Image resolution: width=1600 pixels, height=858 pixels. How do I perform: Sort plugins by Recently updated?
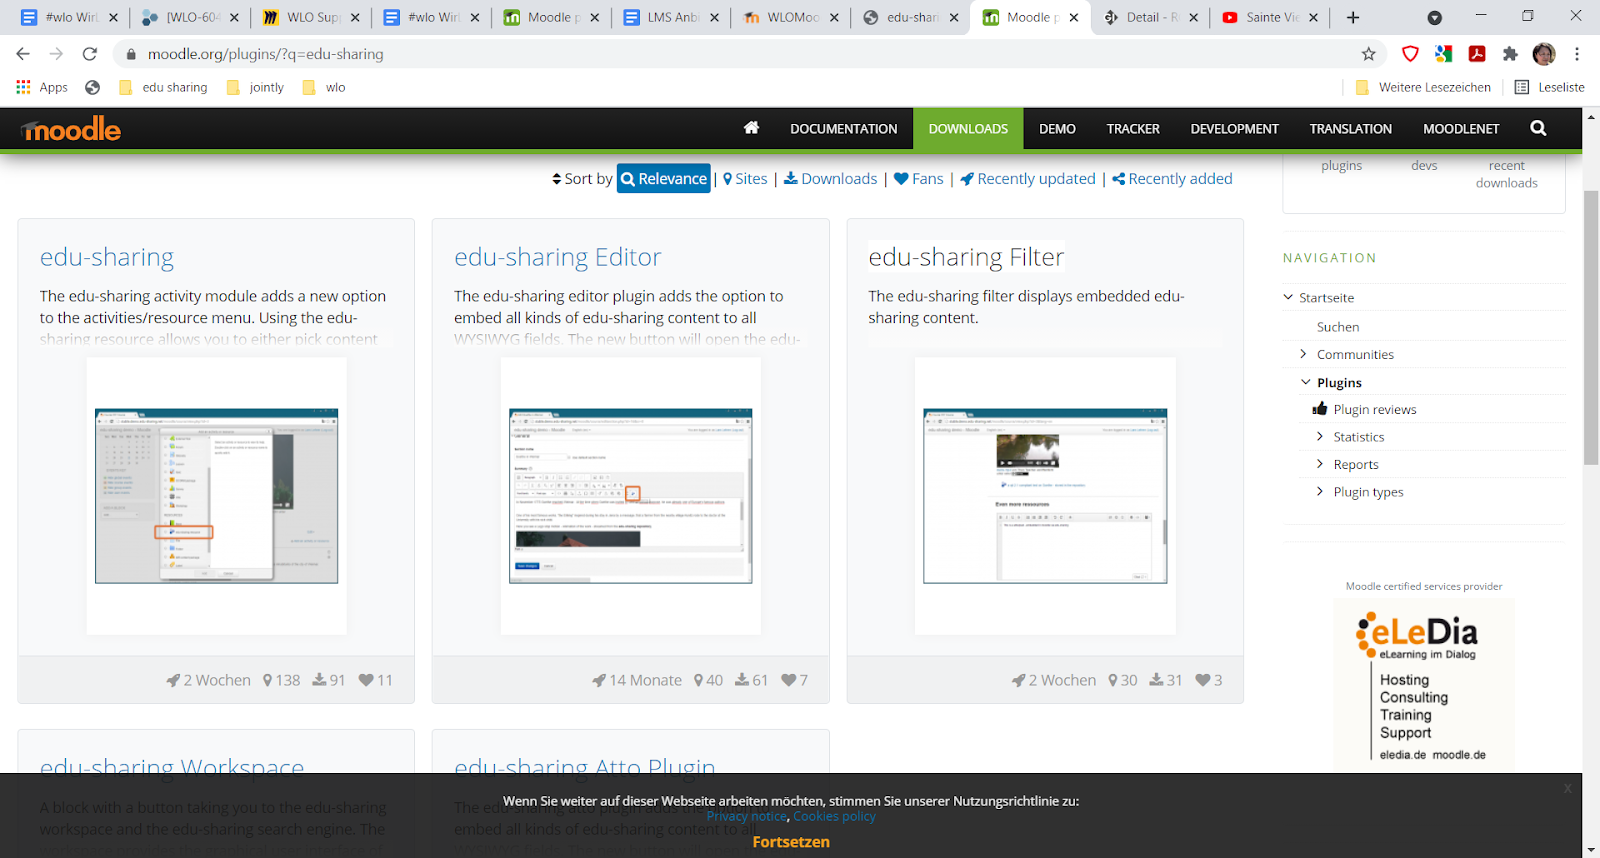pos(1027,178)
